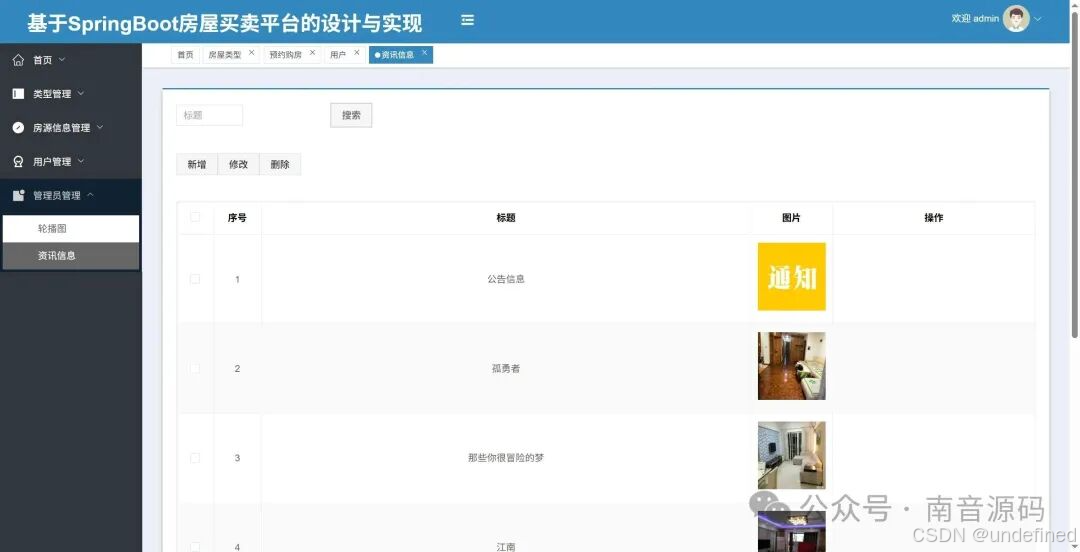Open the admin account dropdown arrow
The image size is (1080, 552).
pyautogui.click(x=1038, y=19)
